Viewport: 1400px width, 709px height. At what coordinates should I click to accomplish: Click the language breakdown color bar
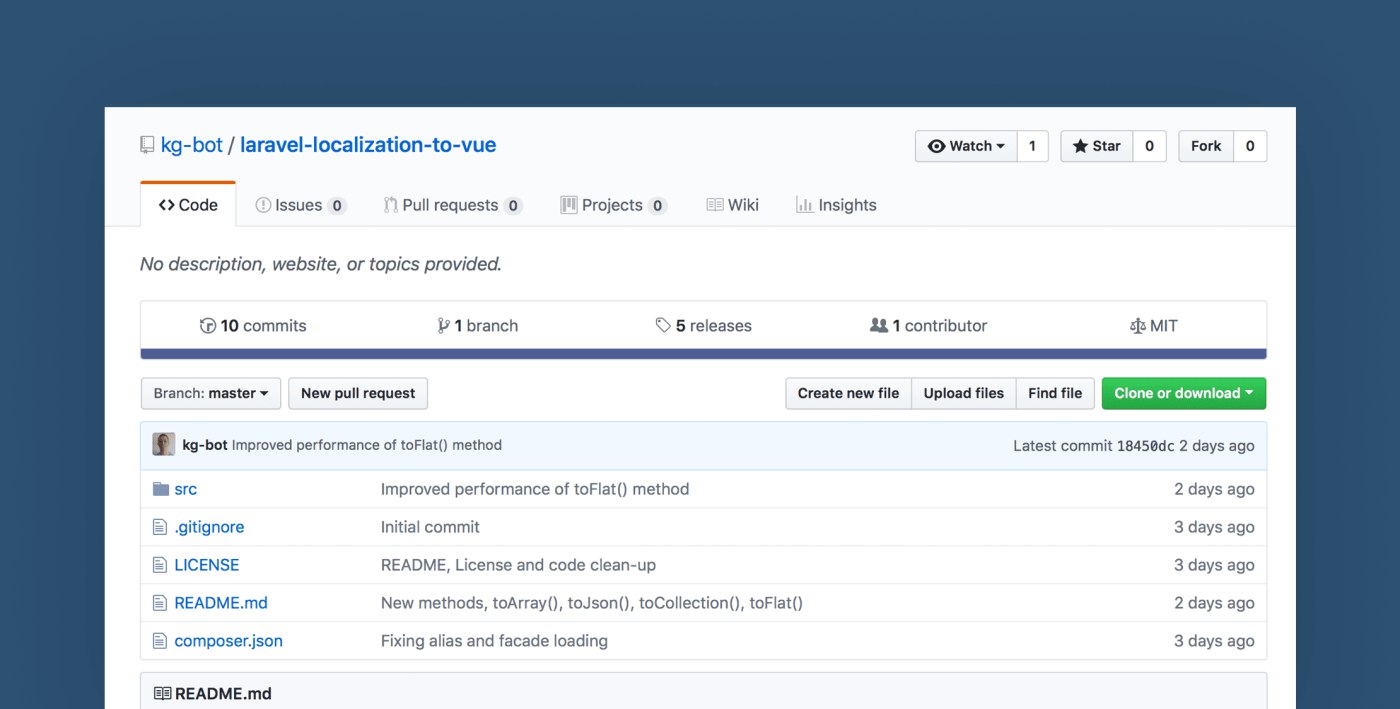(x=703, y=354)
